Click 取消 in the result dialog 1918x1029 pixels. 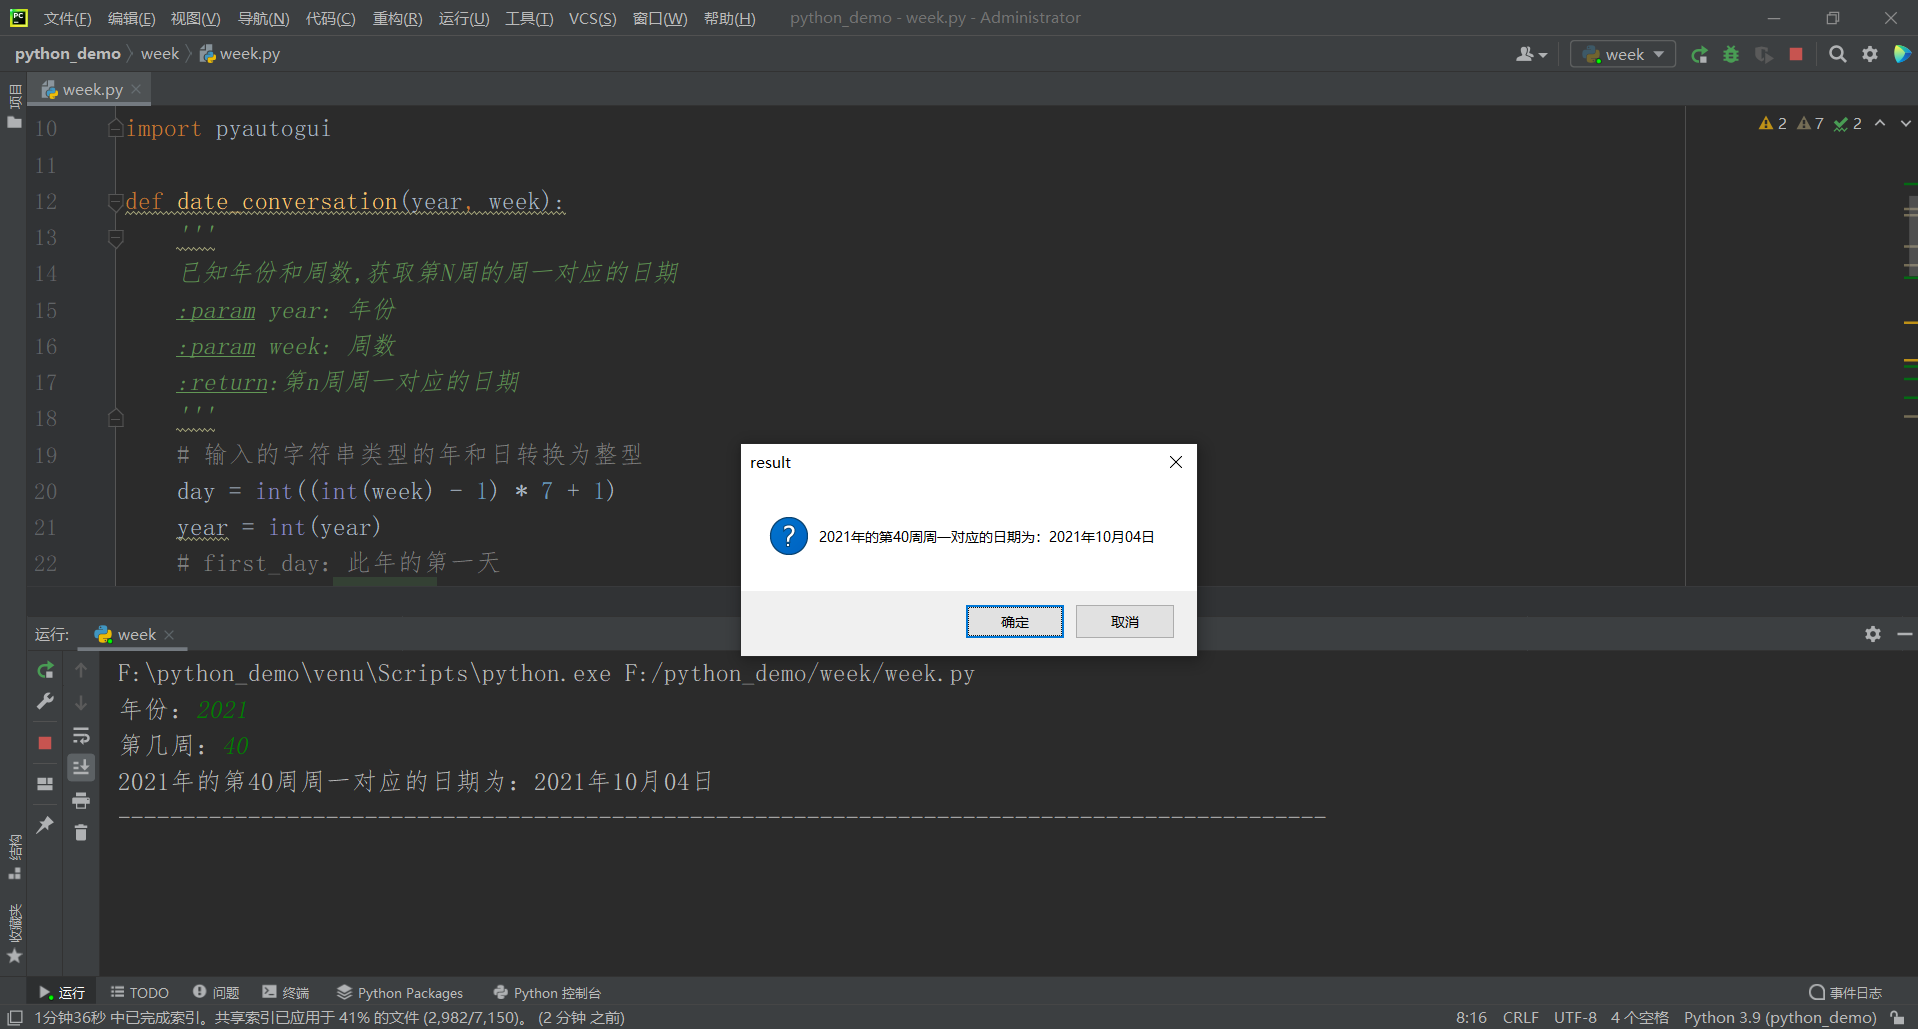[x=1124, y=622]
